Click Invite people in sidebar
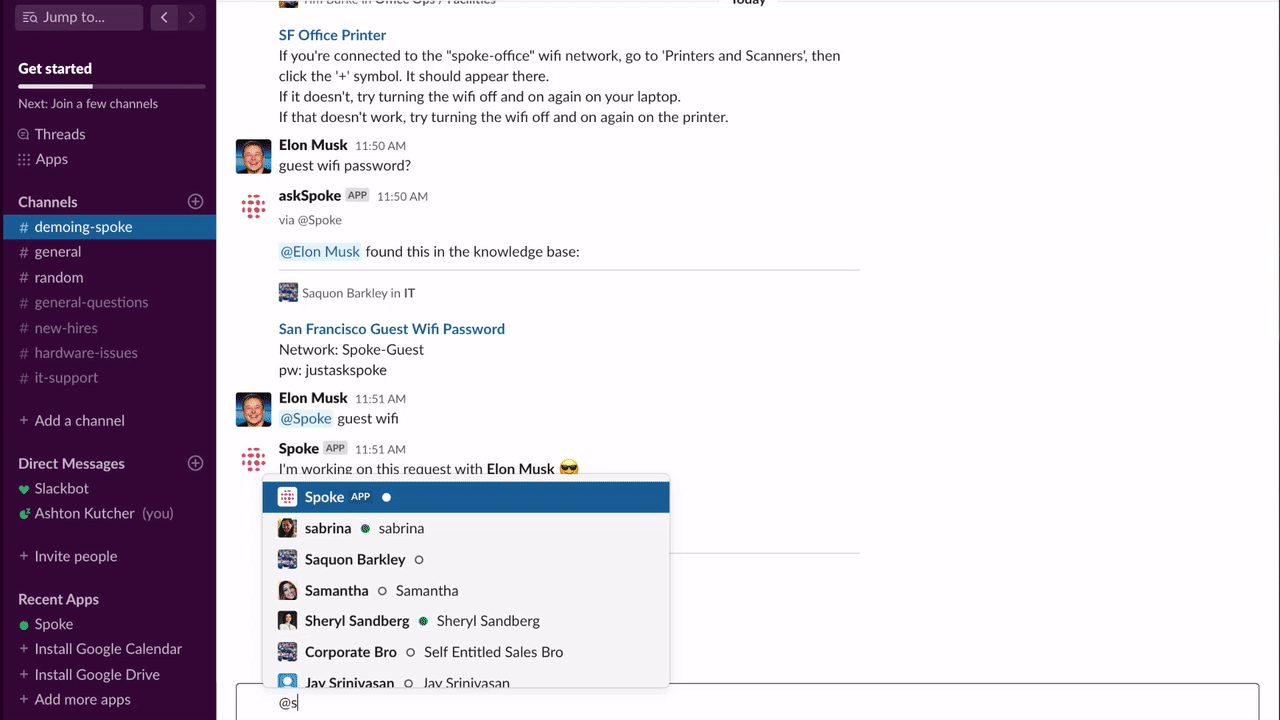The width and height of the screenshot is (1280, 720). 75,556
